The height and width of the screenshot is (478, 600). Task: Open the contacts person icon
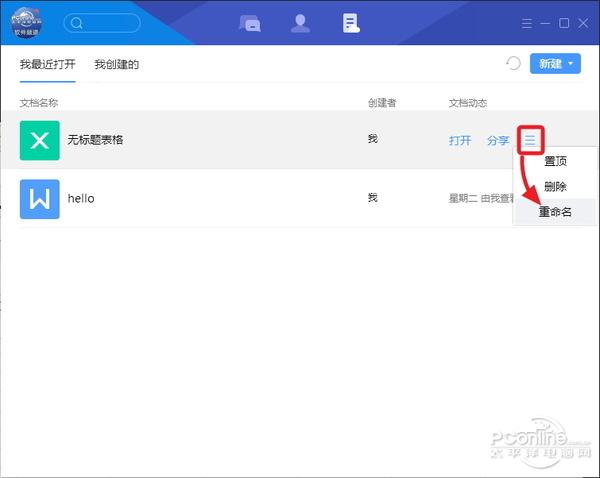(300, 23)
